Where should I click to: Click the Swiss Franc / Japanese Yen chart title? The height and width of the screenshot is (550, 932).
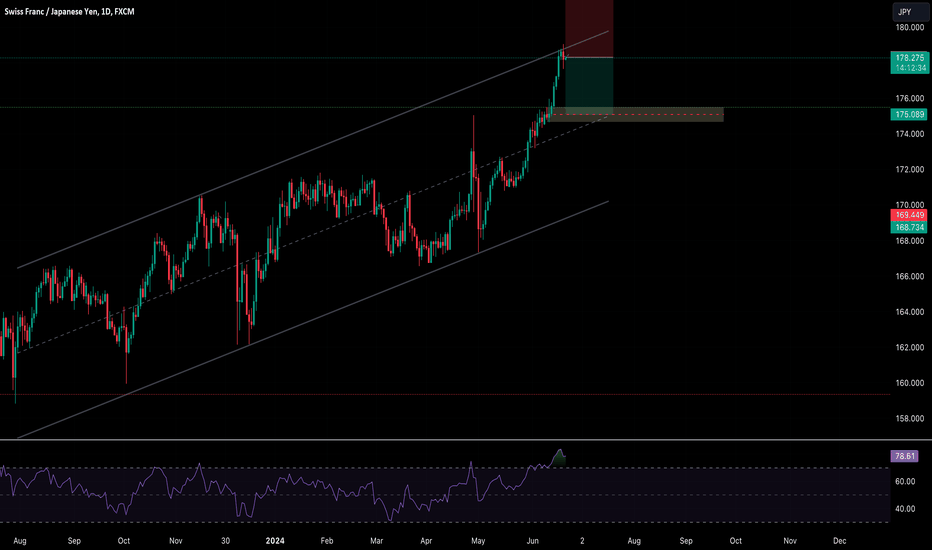pos(69,11)
